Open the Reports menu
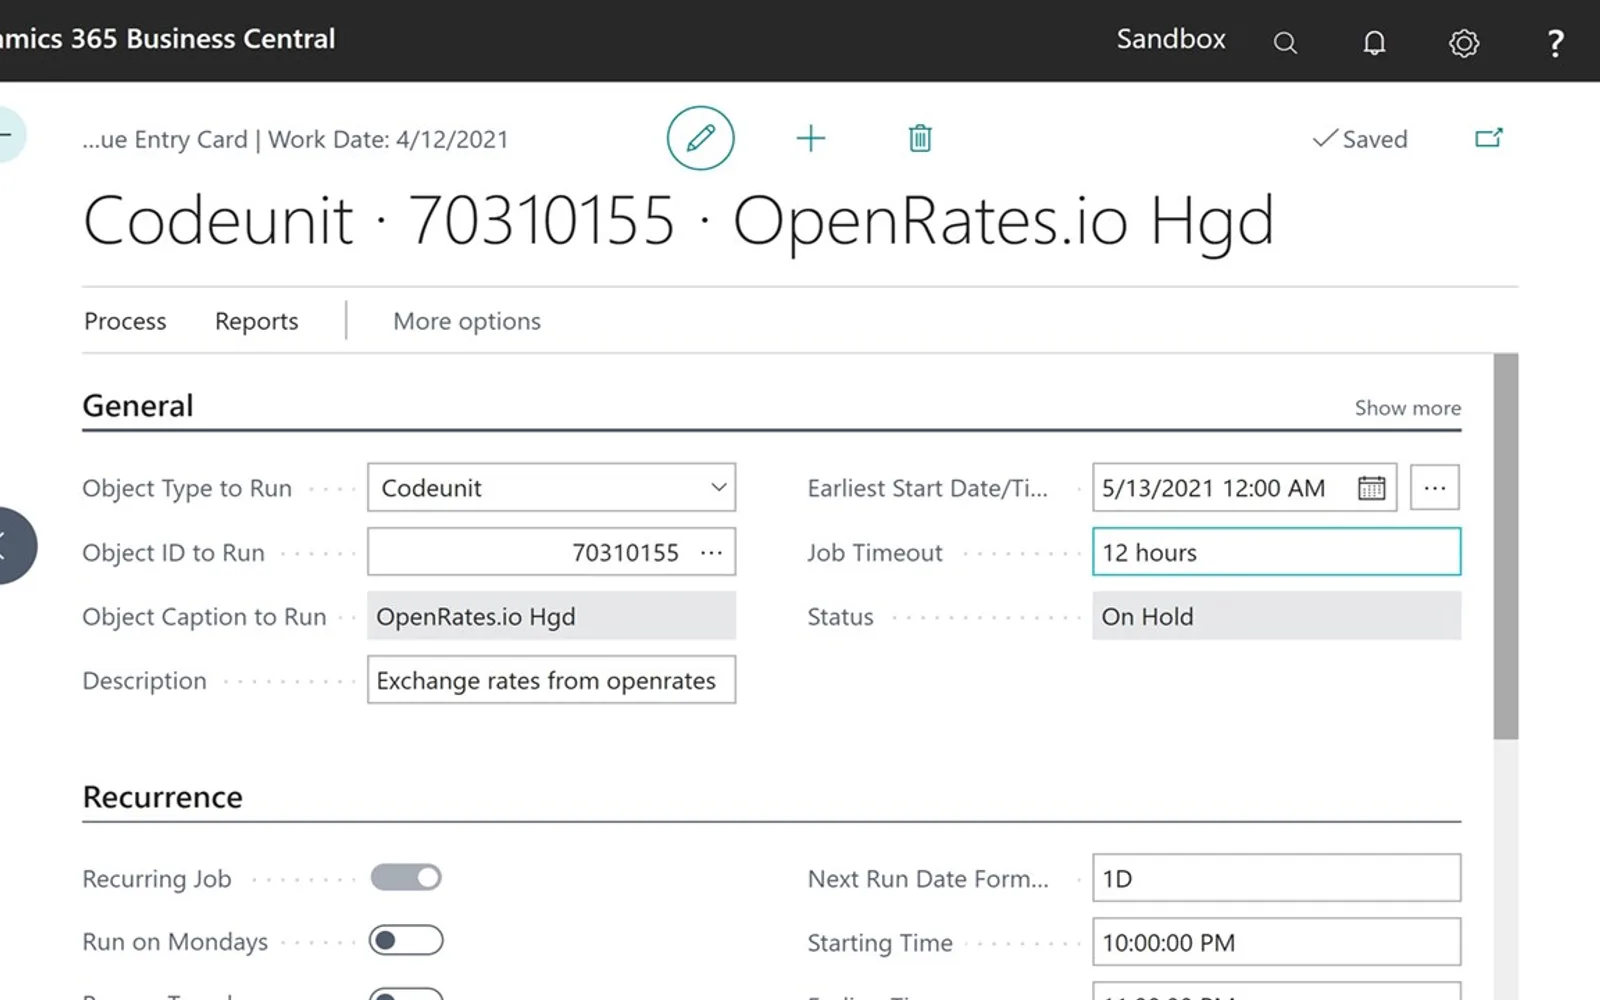Viewport: 1600px width, 1000px height. click(x=257, y=321)
